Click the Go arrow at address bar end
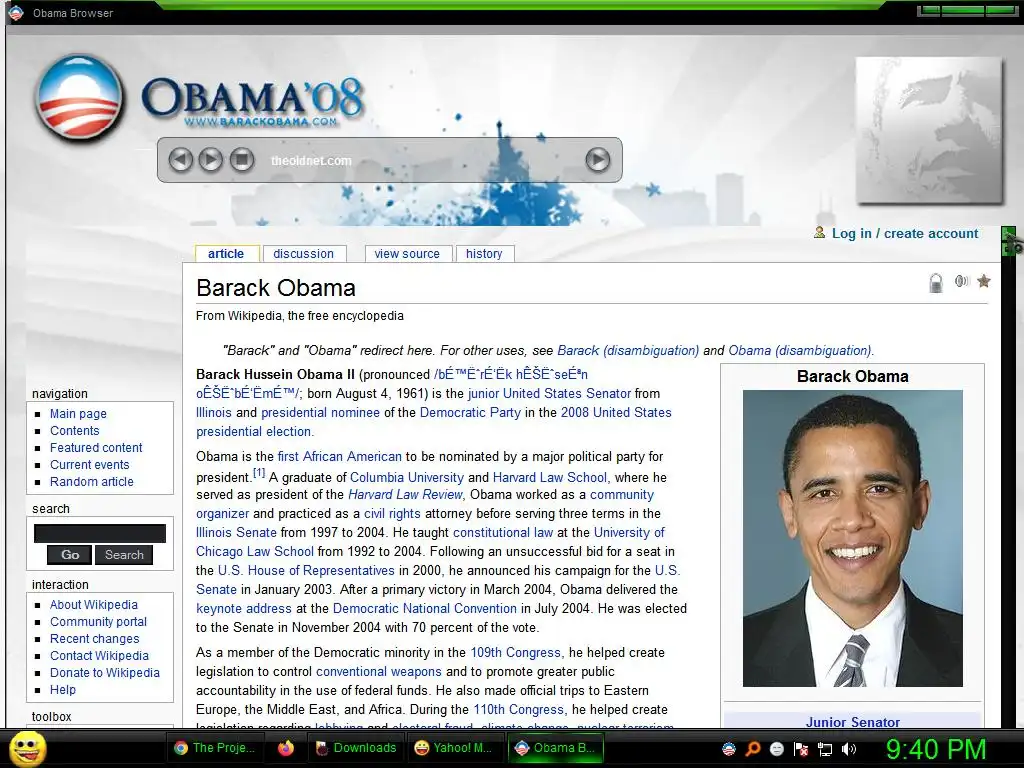The image size is (1024, 768). [598, 159]
